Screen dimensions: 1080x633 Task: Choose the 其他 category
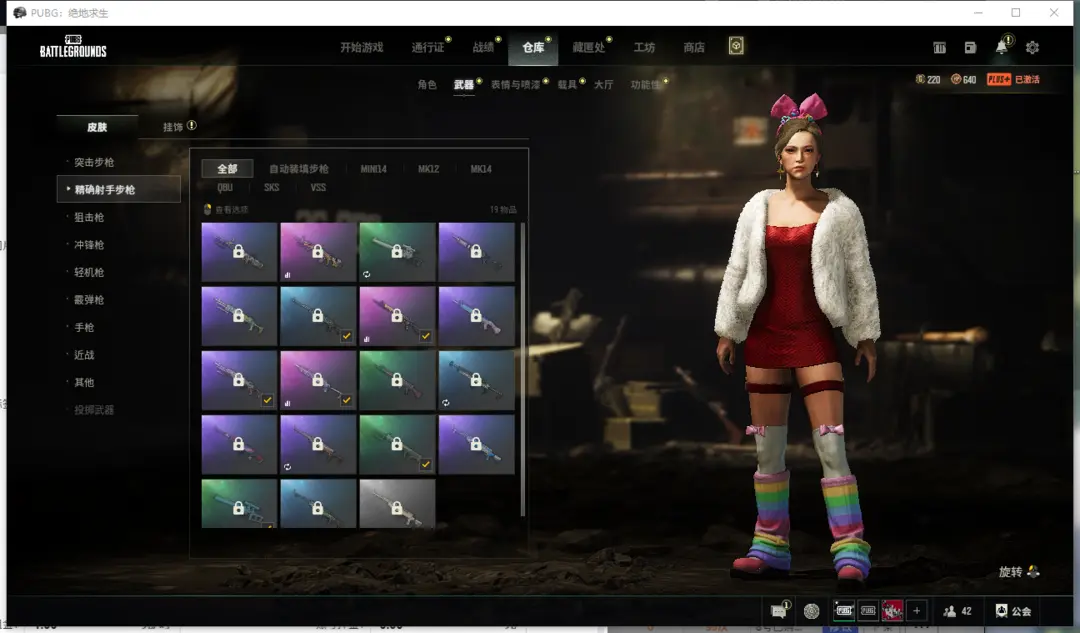click(x=84, y=382)
